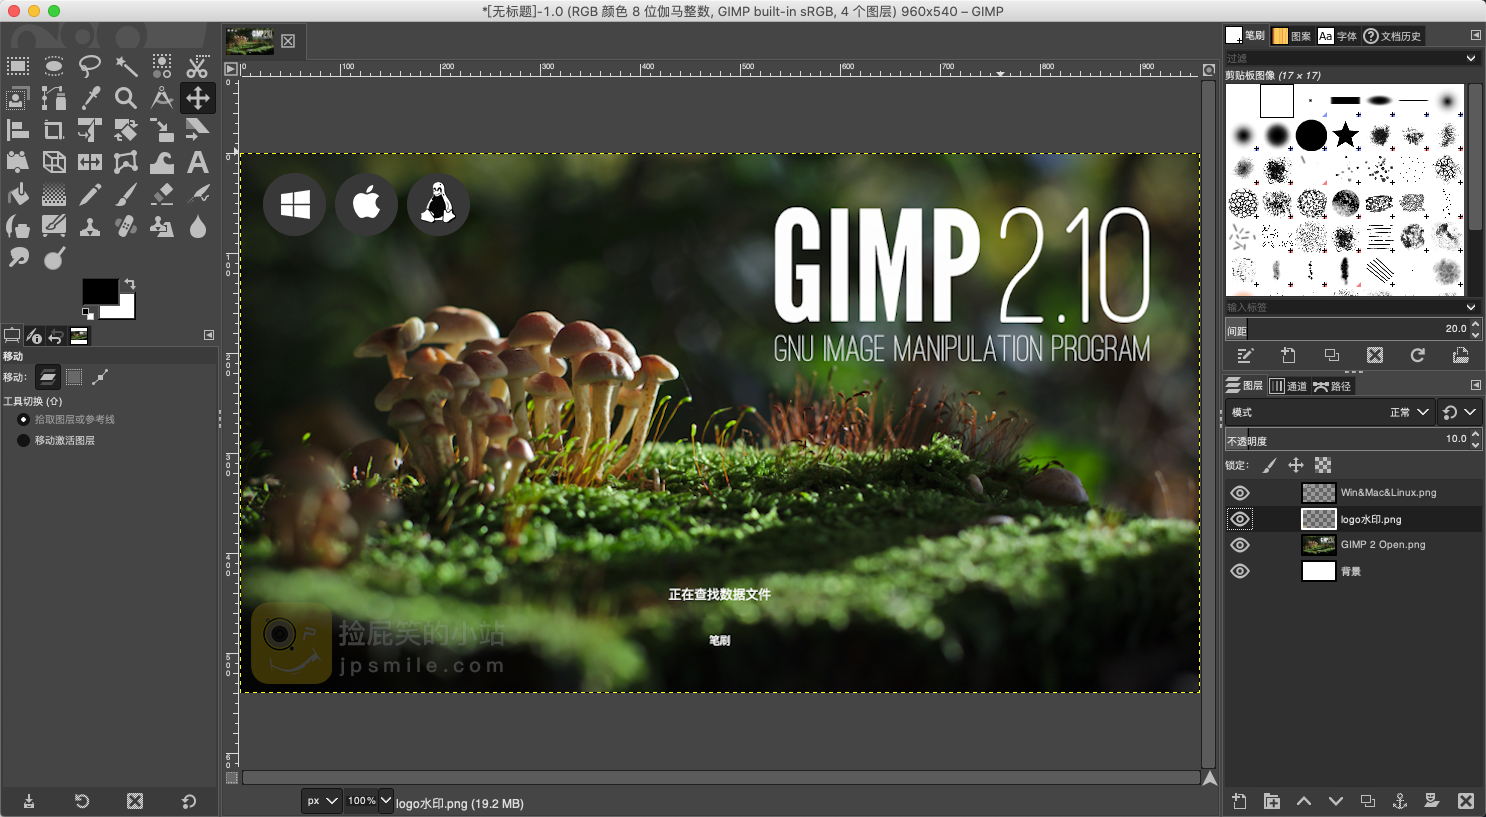Anchor the floating layer
1486x817 pixels.
coord(1401,801)
